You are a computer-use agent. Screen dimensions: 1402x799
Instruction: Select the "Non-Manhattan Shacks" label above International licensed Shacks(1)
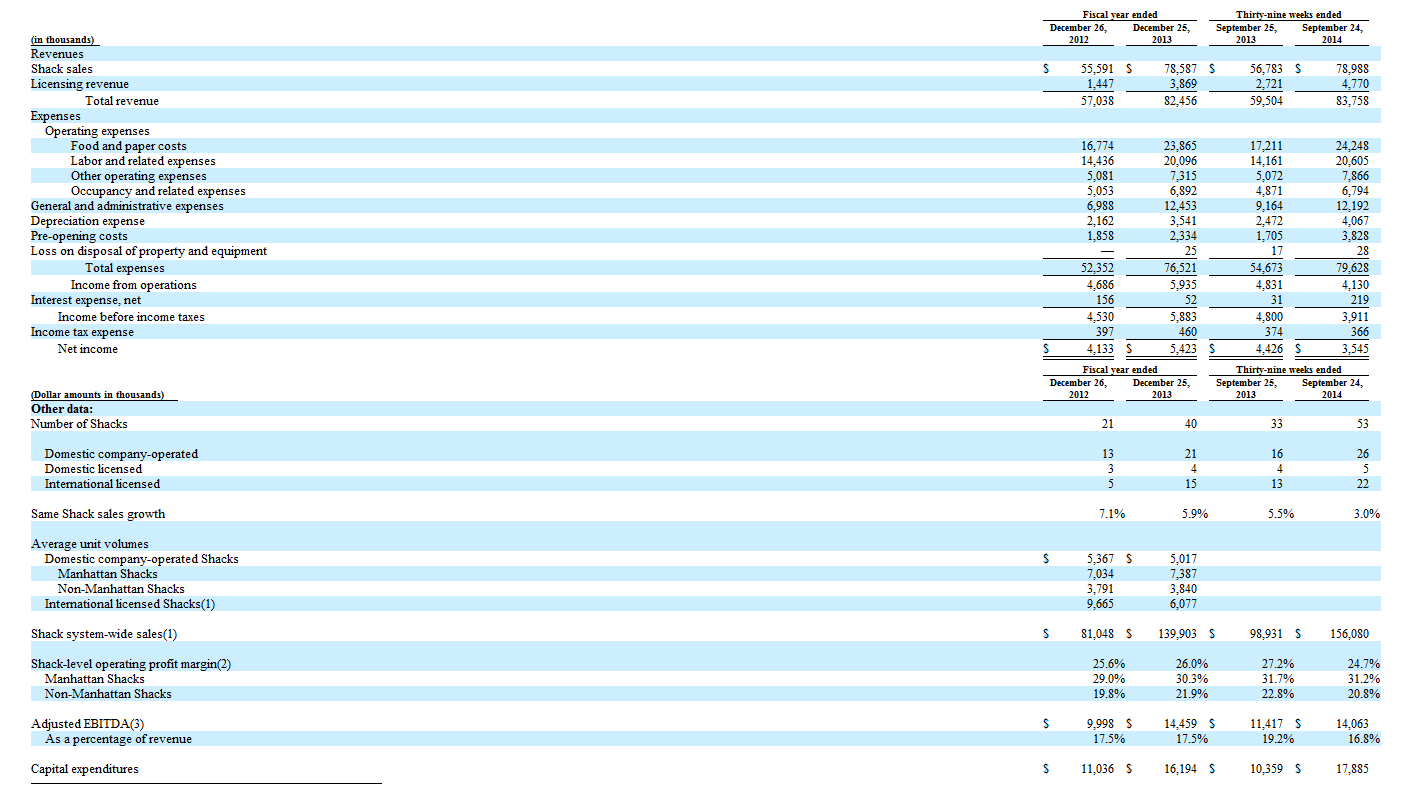tap(121, 589)
